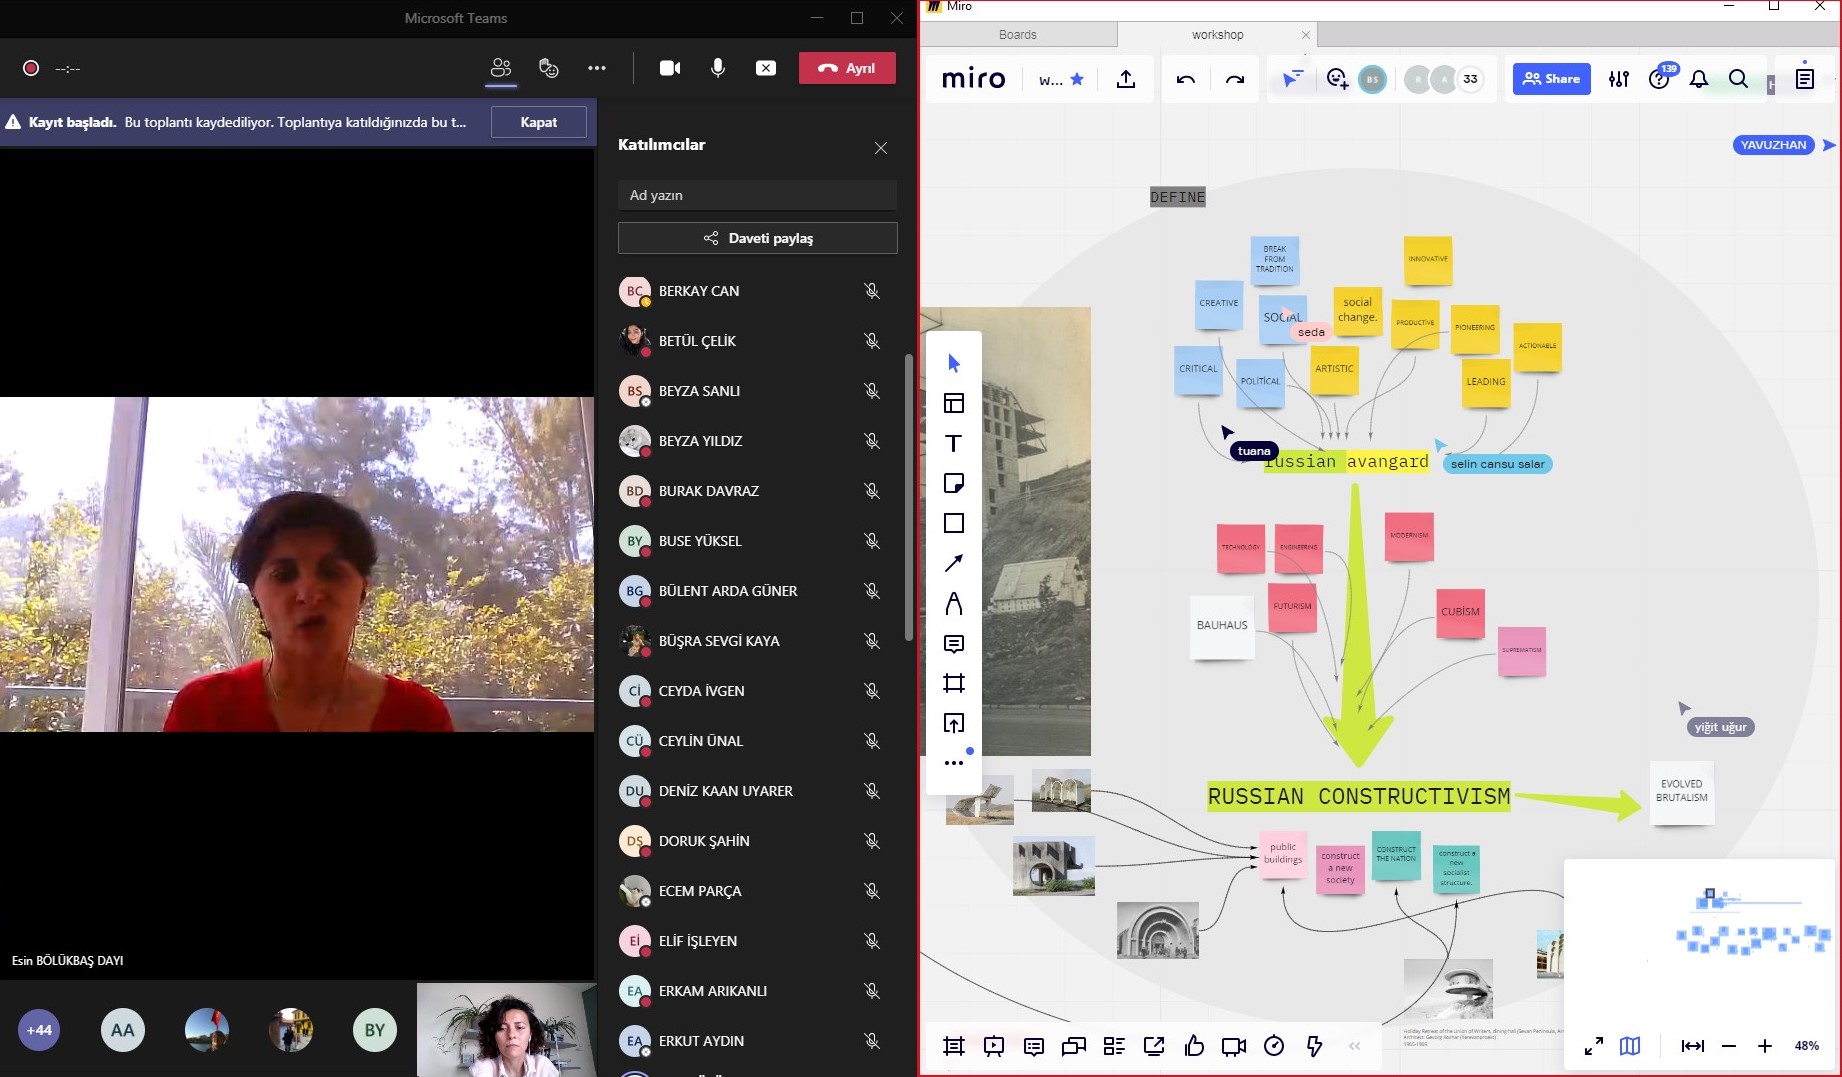This screenshot has width=1842, height=1077.
Task: Click the Daveti paylaş button
Action: [757, 238]
